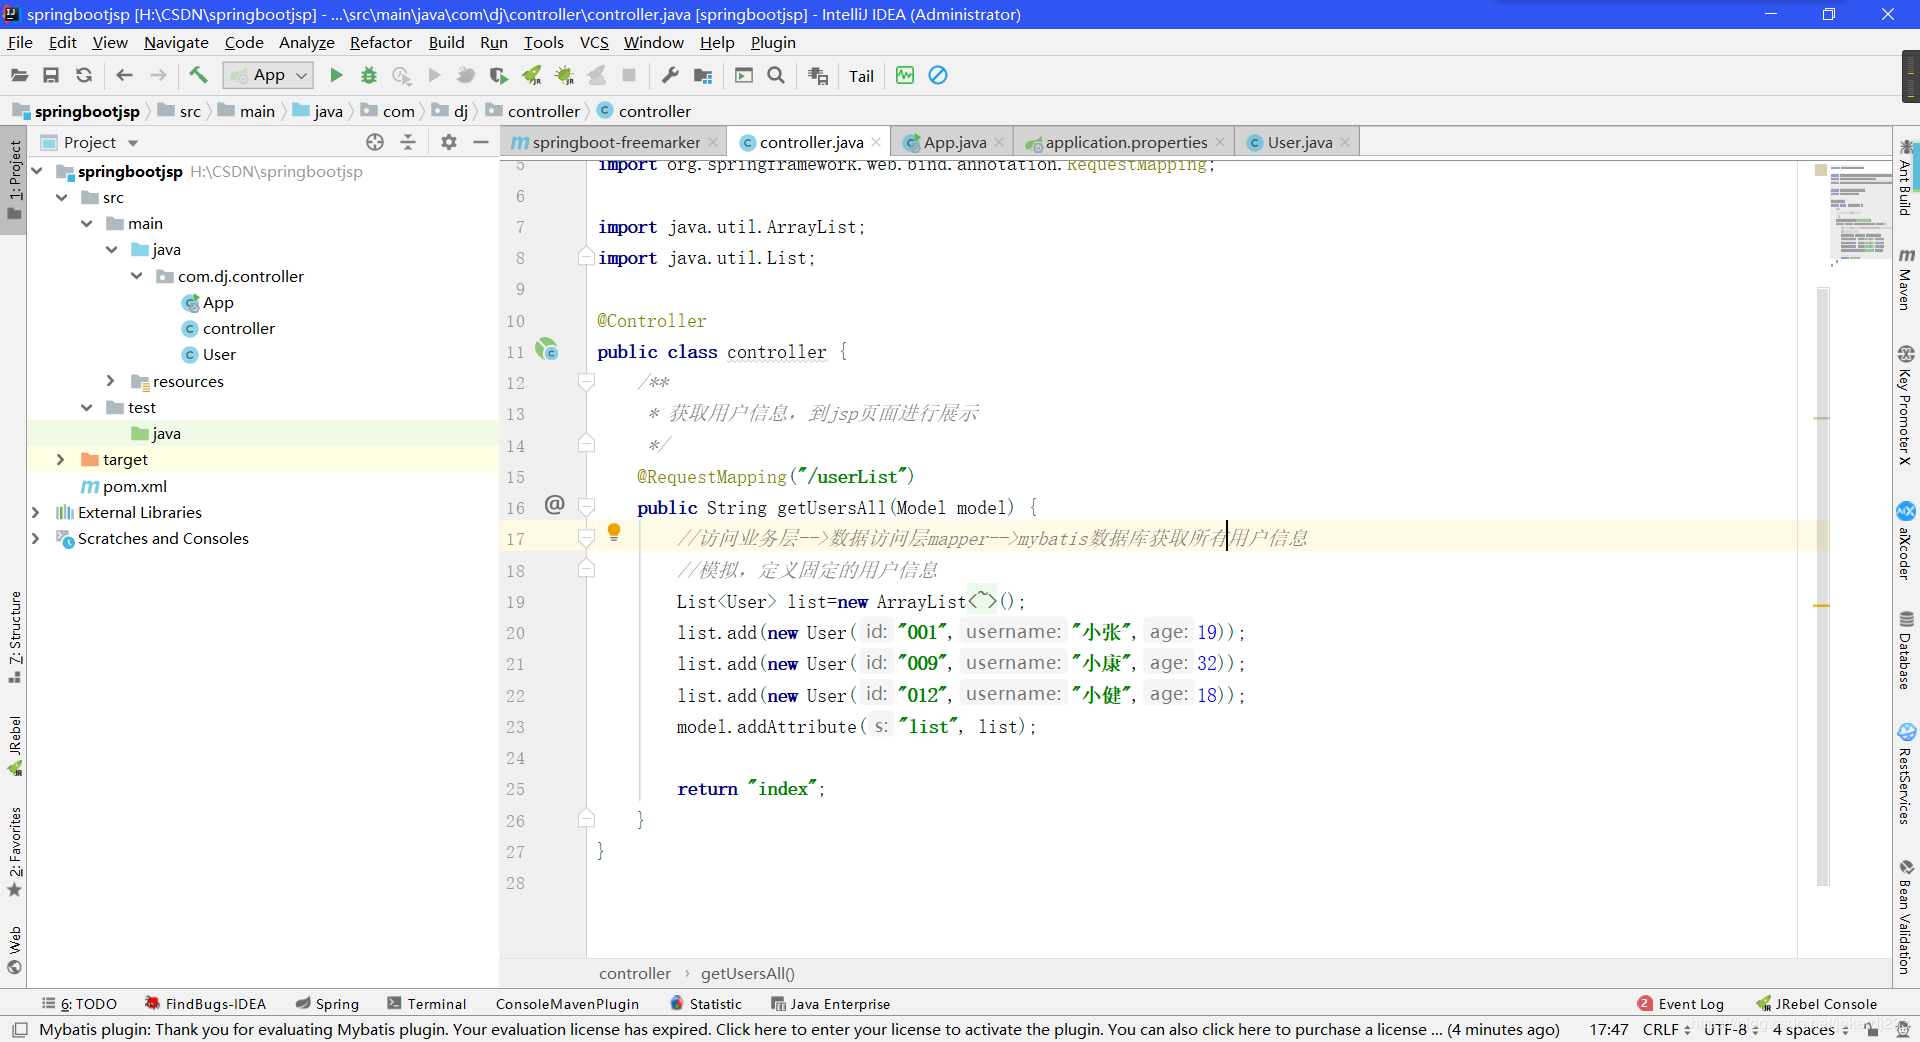Open Settings with the wrench icon

click(x=670, y=75)
